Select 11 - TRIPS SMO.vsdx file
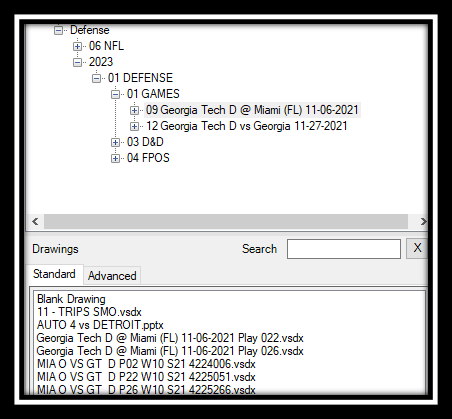 89,312
